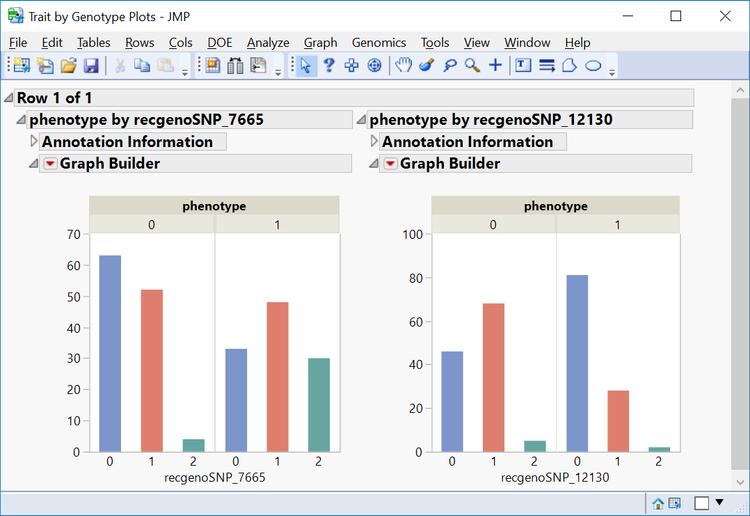
Task: Click the vertical scrollbar down arrow
Action: pos(740,482)
